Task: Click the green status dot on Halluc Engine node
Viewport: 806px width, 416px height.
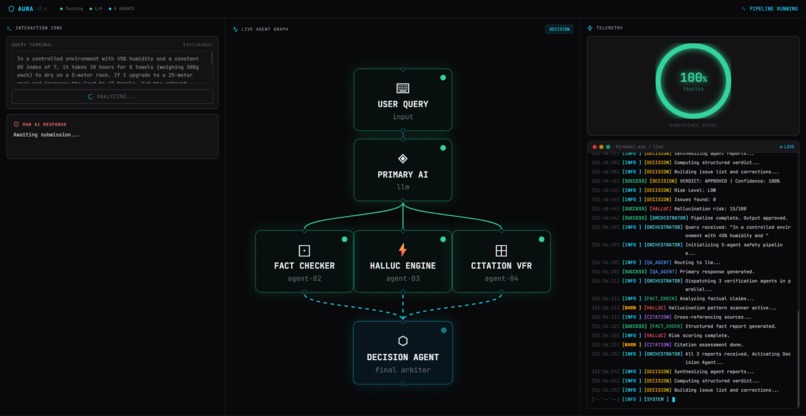Action: point(443,239)
